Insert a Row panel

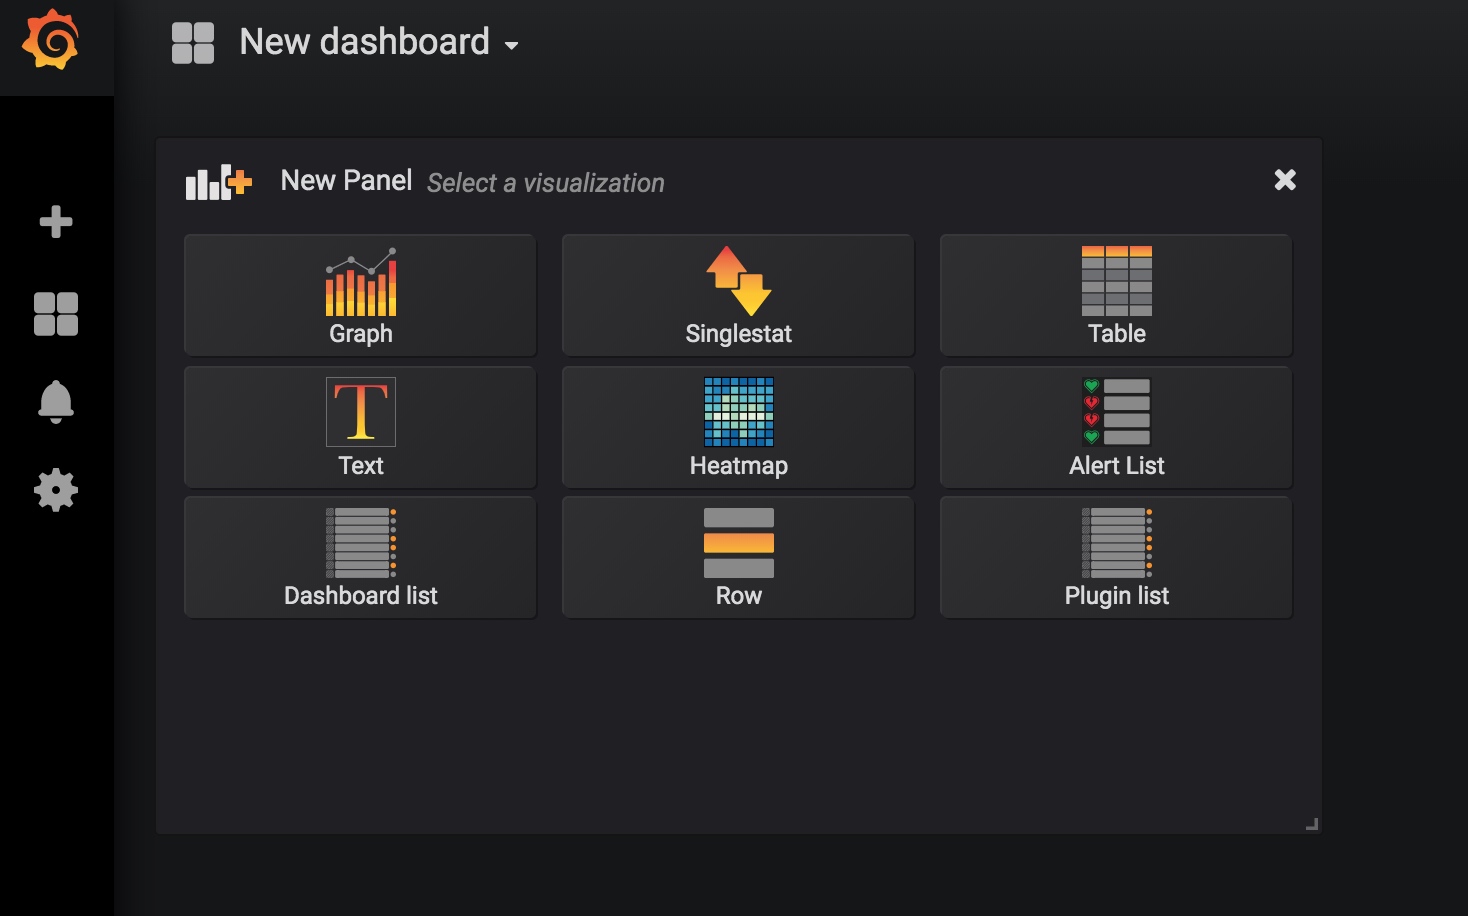click(x=738, y=557)
